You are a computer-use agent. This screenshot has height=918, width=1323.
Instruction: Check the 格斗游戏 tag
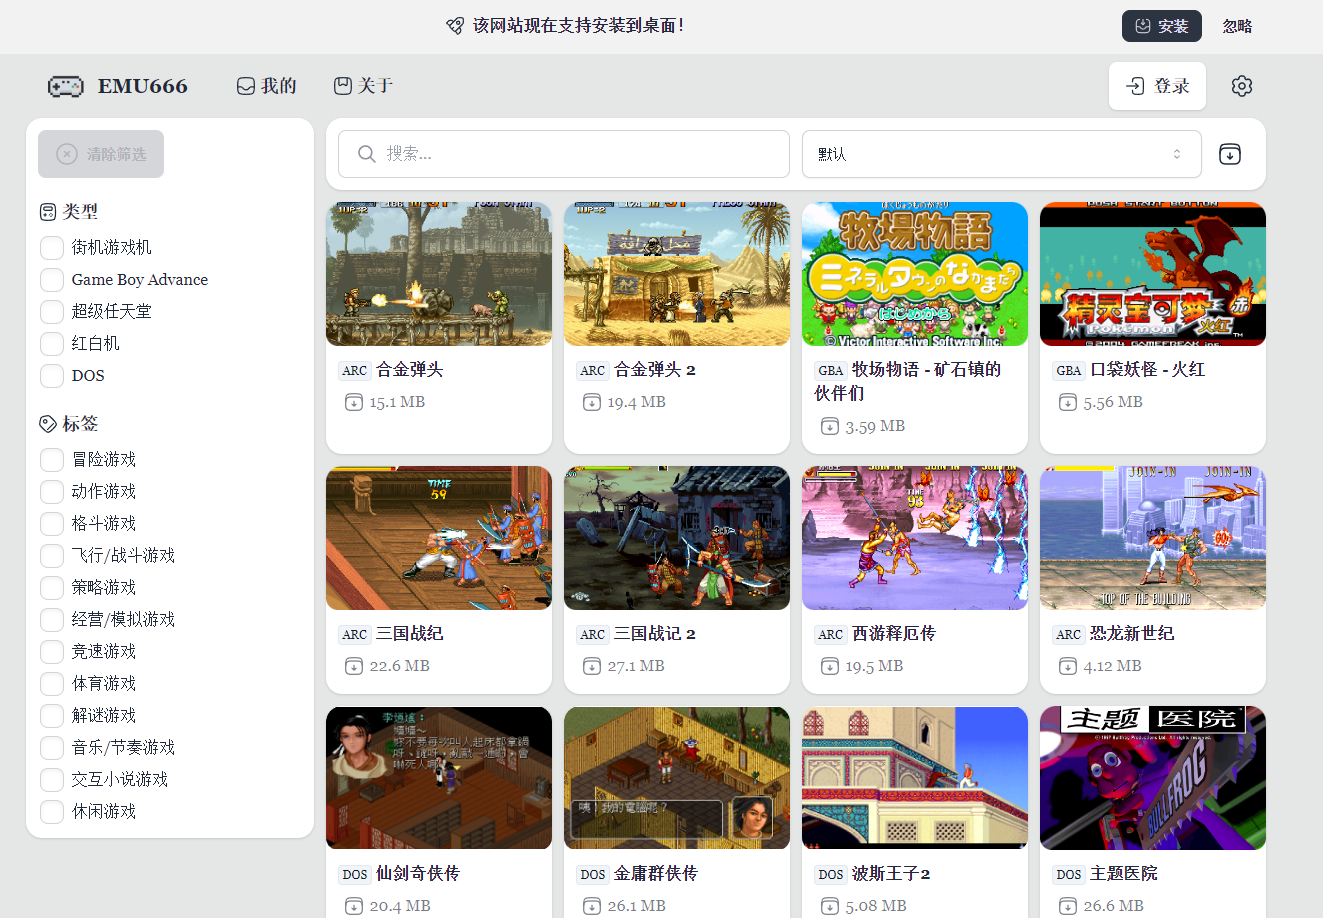coord(52,524)
